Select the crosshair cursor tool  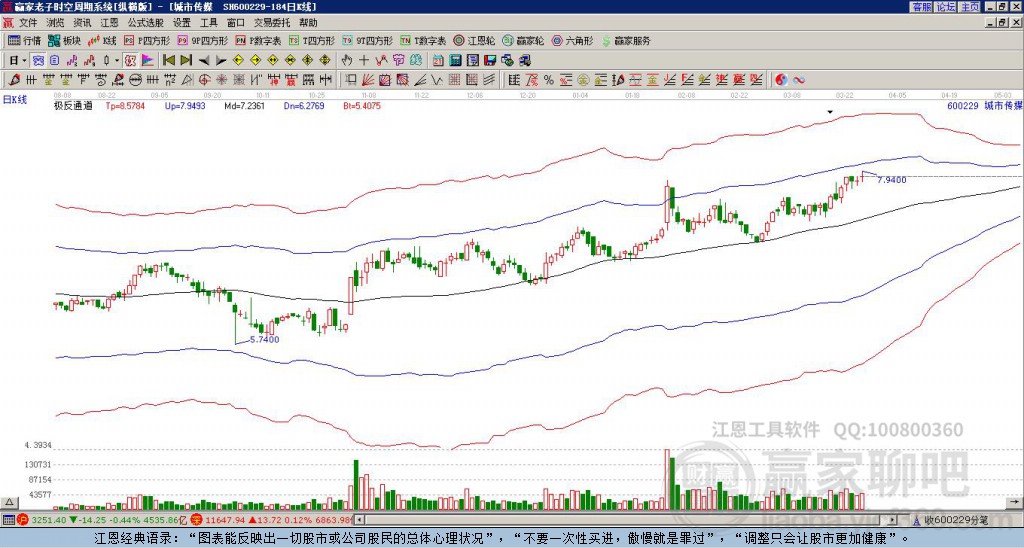[364, 60]
